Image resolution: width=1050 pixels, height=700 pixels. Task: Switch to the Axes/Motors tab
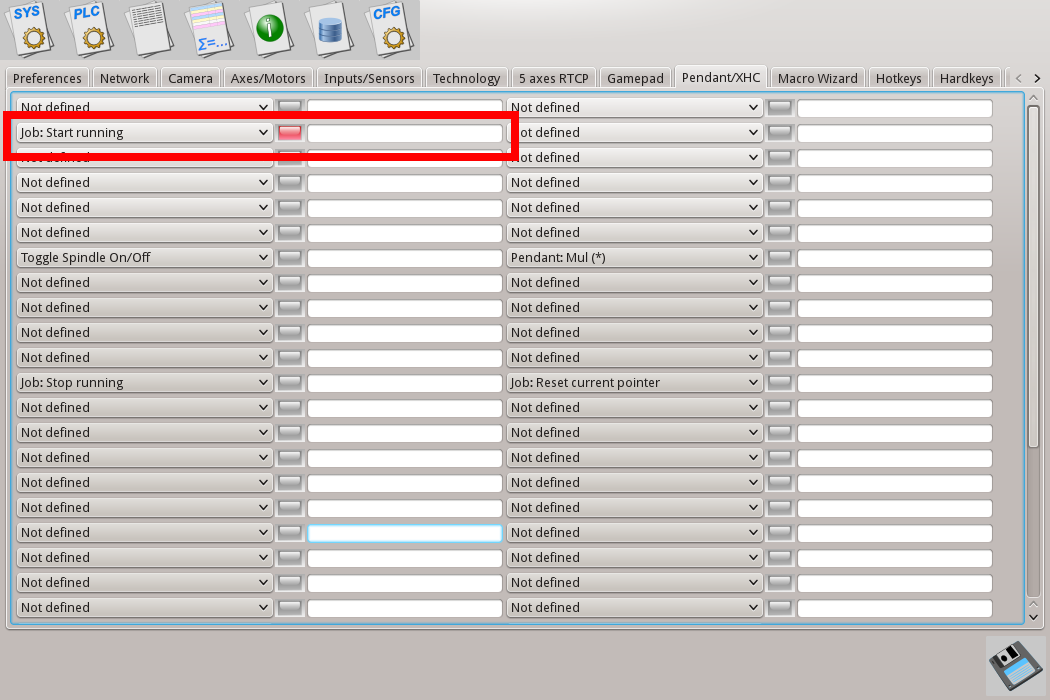tap(268, 78)
